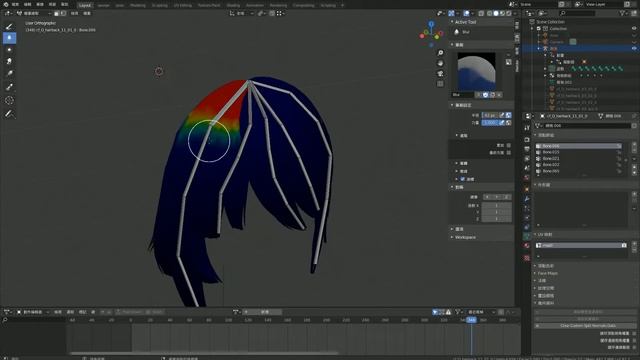
Task: Select the Smear weight tool
Action: tap(9, 61)
